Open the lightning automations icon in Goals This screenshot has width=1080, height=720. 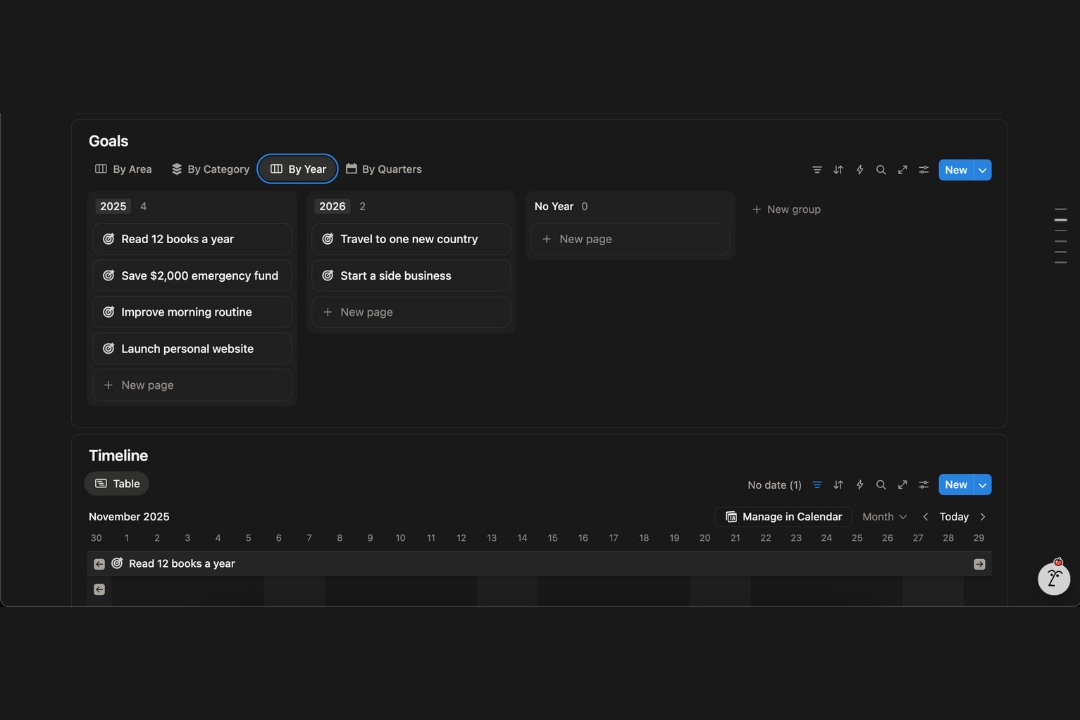tap(860, 170)
